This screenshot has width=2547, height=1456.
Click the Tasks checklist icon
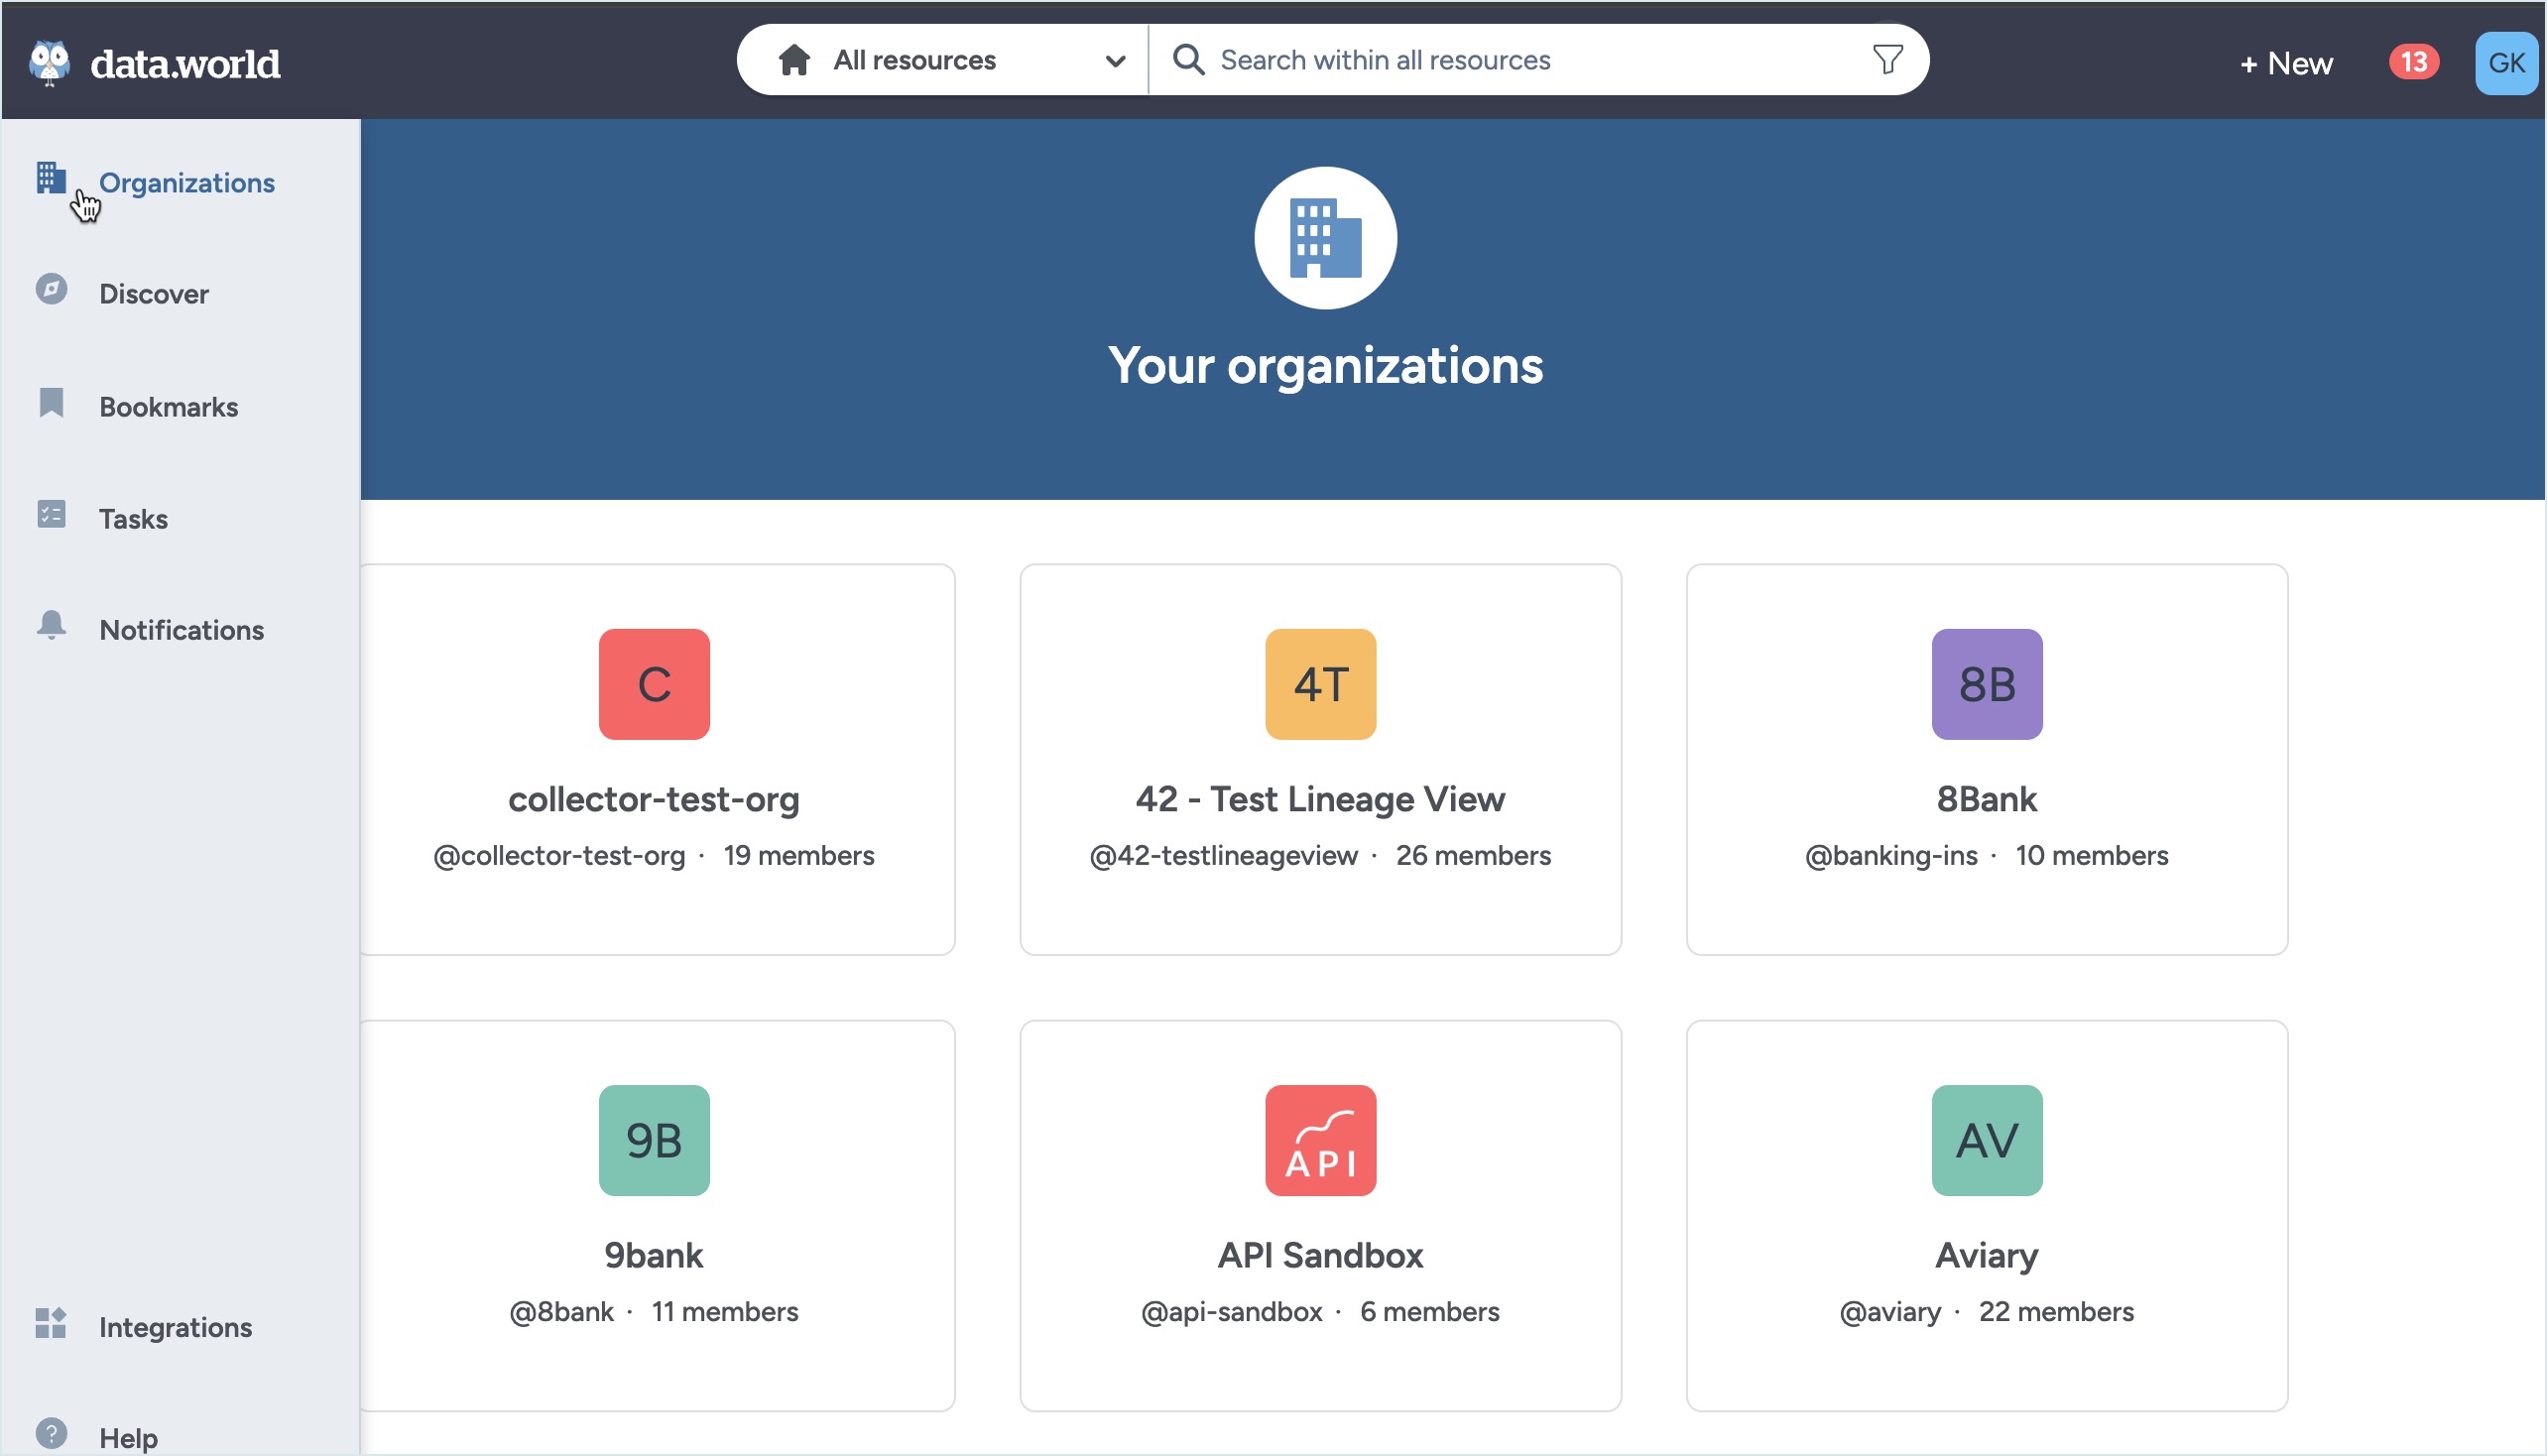[51, 514]
